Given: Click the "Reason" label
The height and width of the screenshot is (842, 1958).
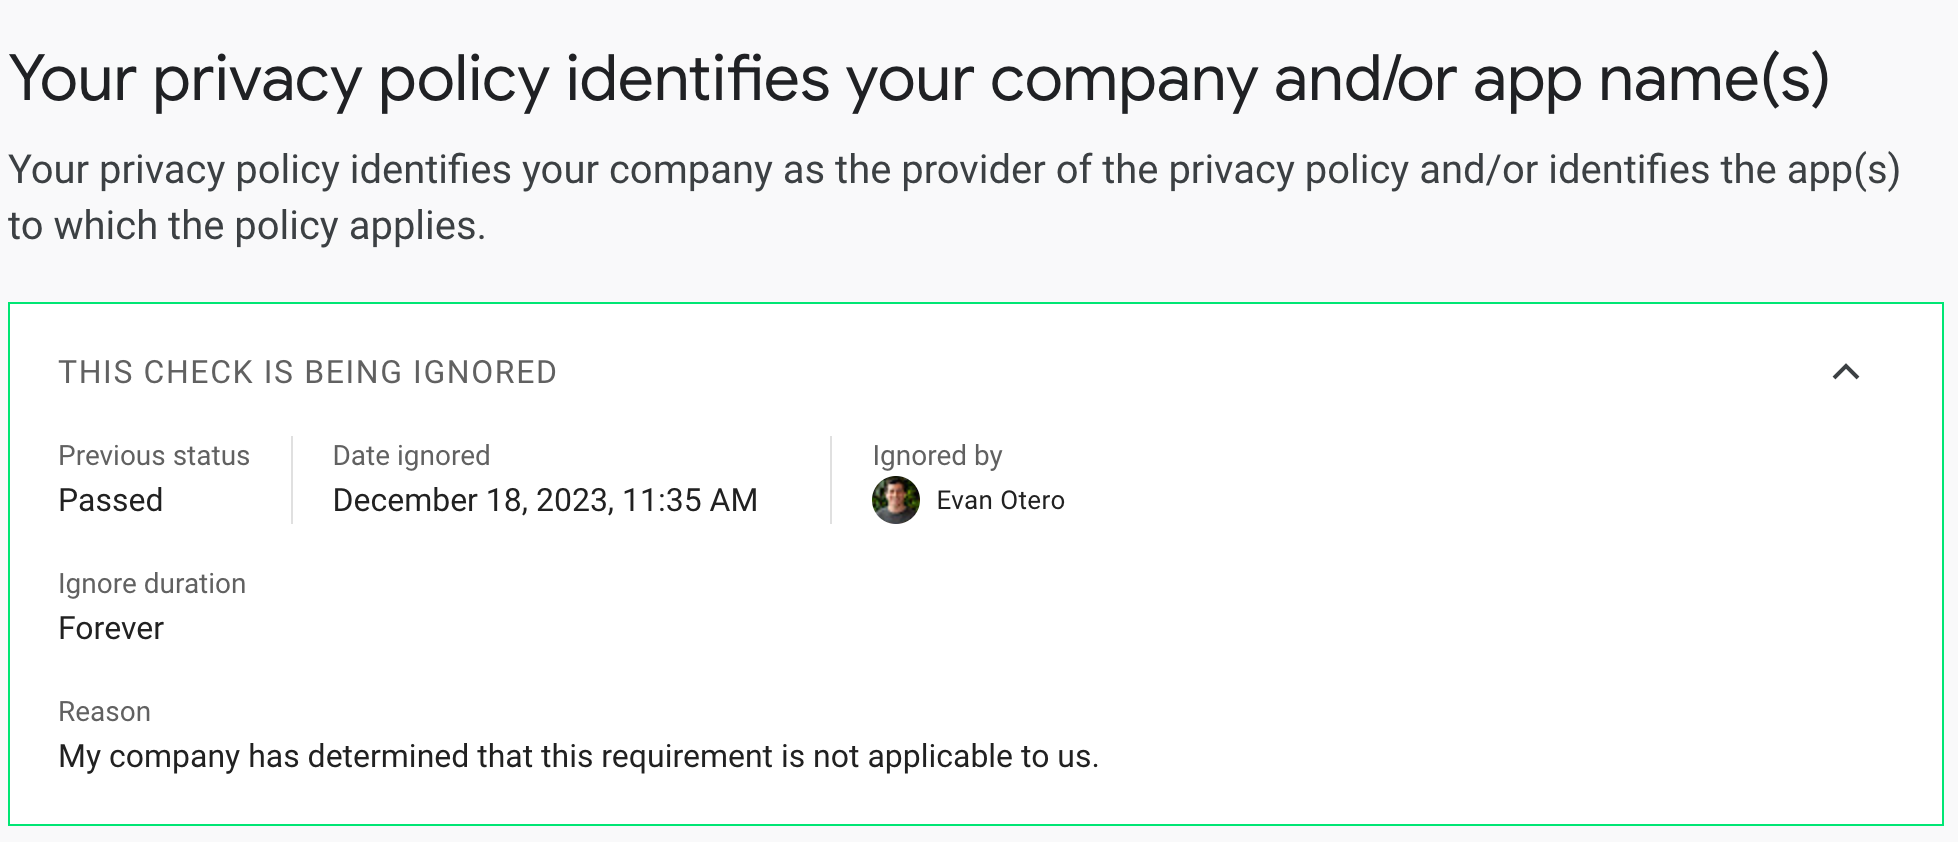Looking at the screenshot, I should 105,712.
